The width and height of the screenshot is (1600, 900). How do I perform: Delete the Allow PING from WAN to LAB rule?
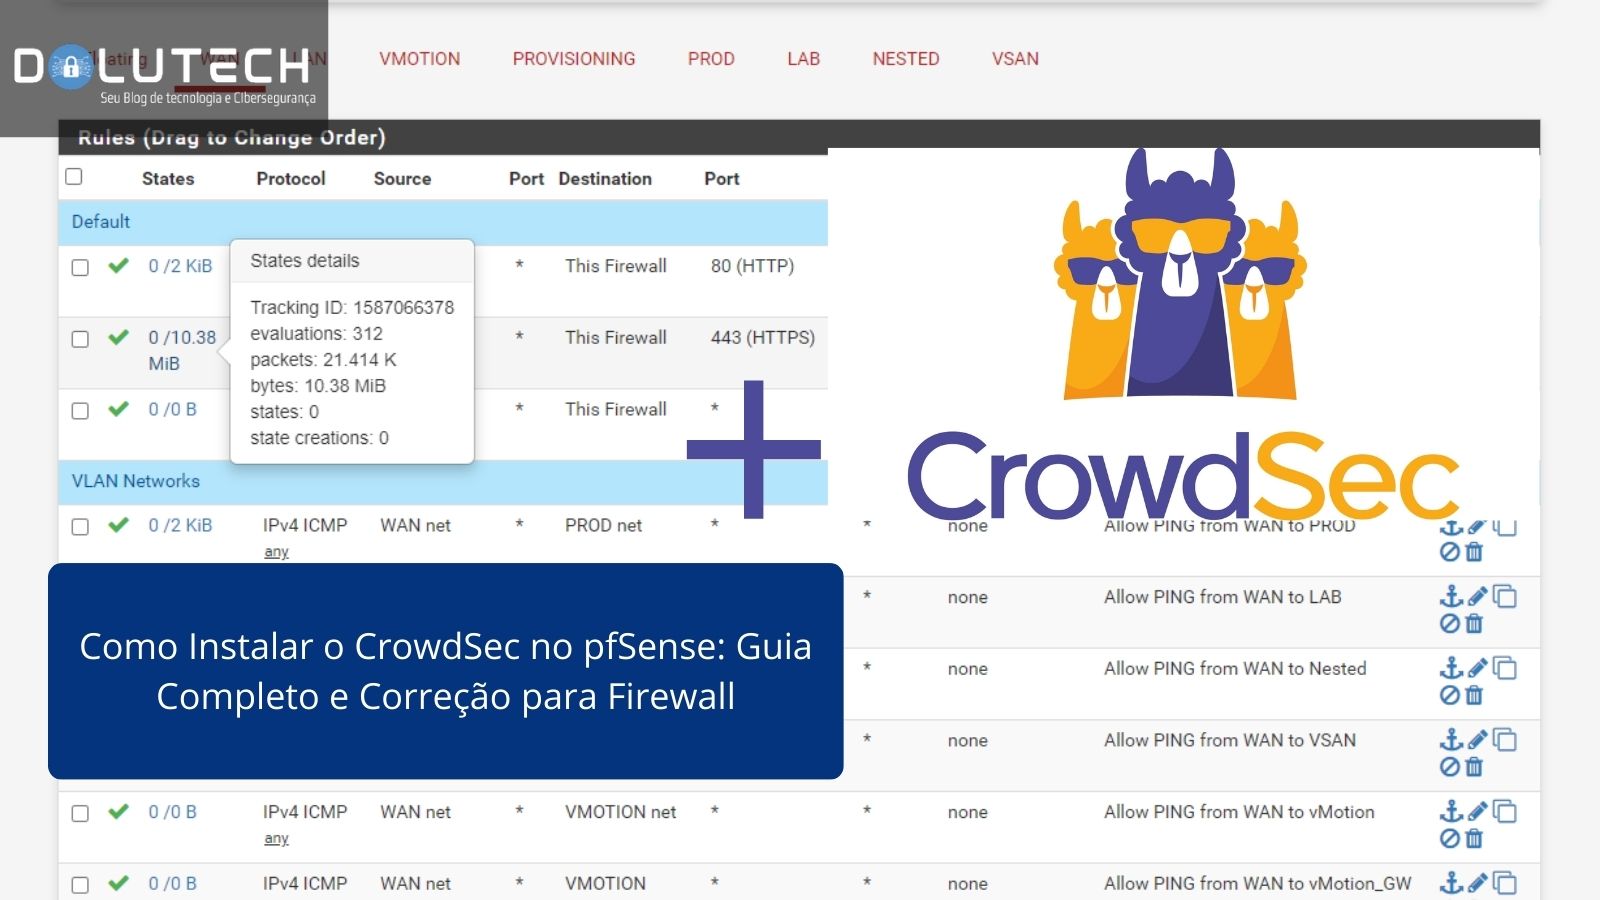click(1476, 622)
